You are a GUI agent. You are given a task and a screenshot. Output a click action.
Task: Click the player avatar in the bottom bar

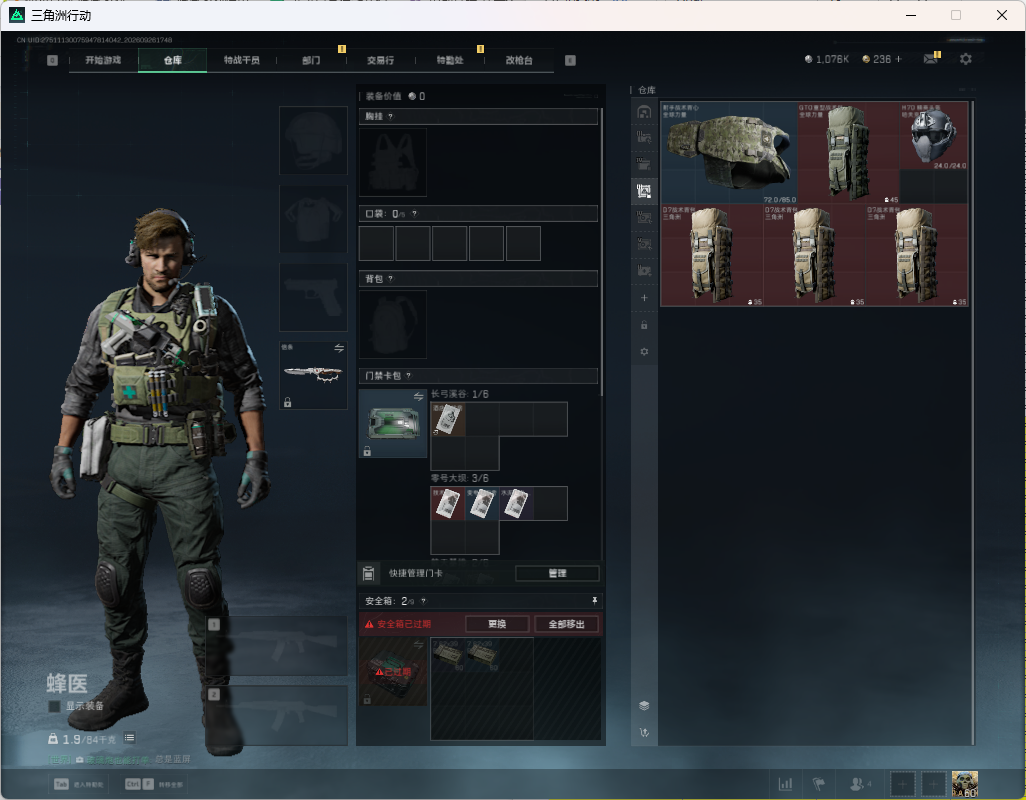[x=964, y=784]
